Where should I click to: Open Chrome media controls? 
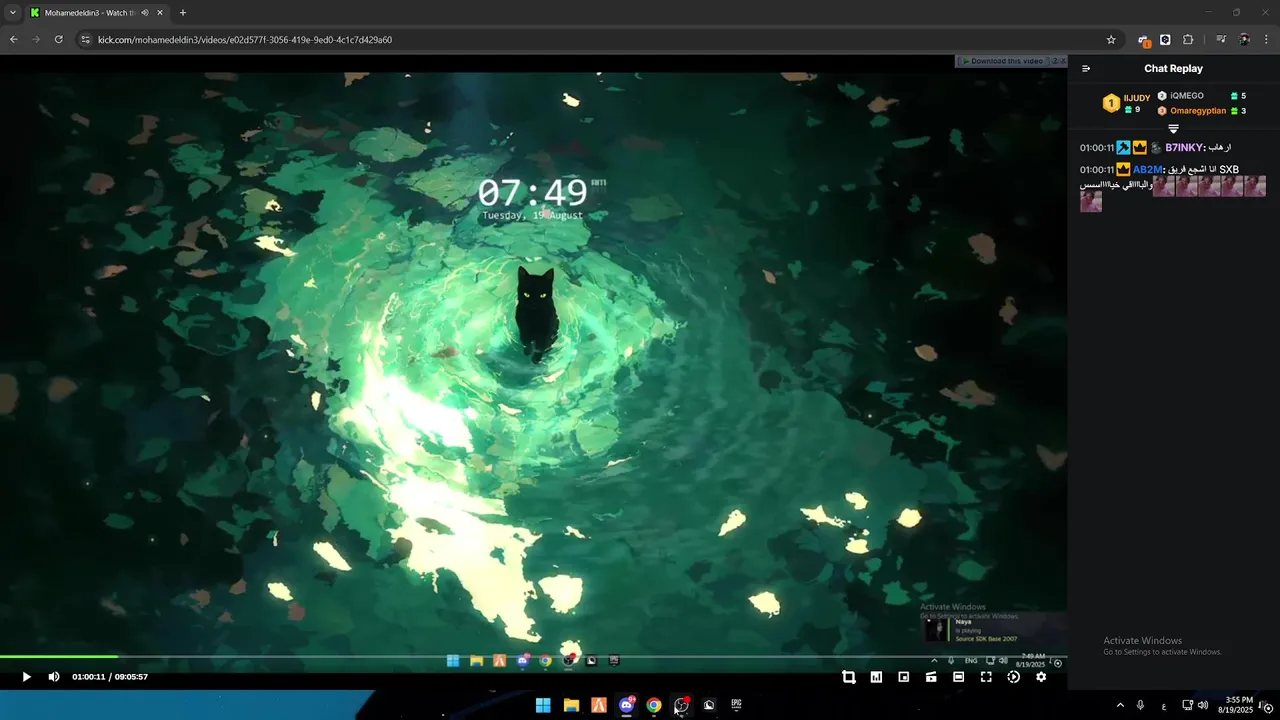click(1221, 40)
